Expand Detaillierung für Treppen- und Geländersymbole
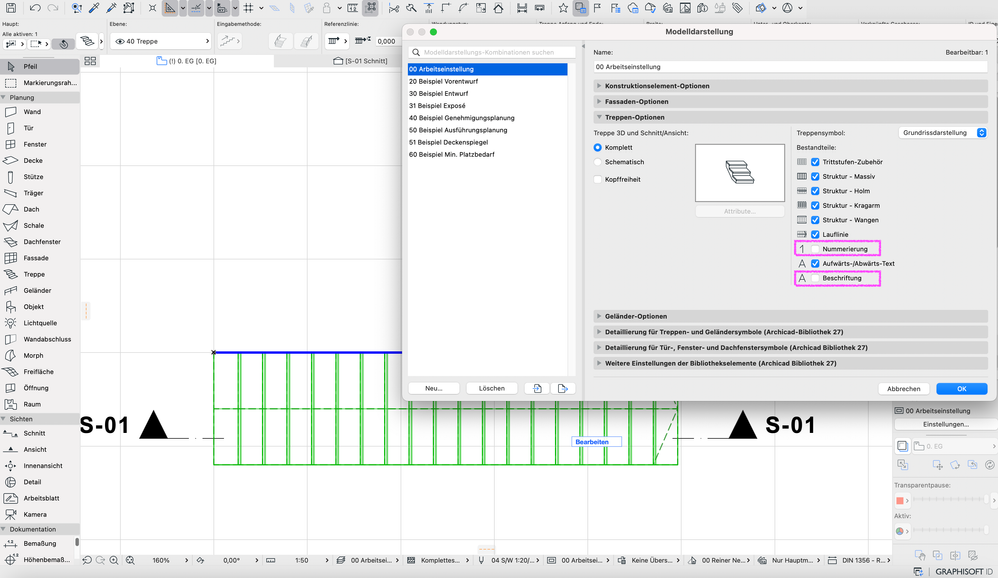Viewport: 998px width, 578px height. click(791, 332)
